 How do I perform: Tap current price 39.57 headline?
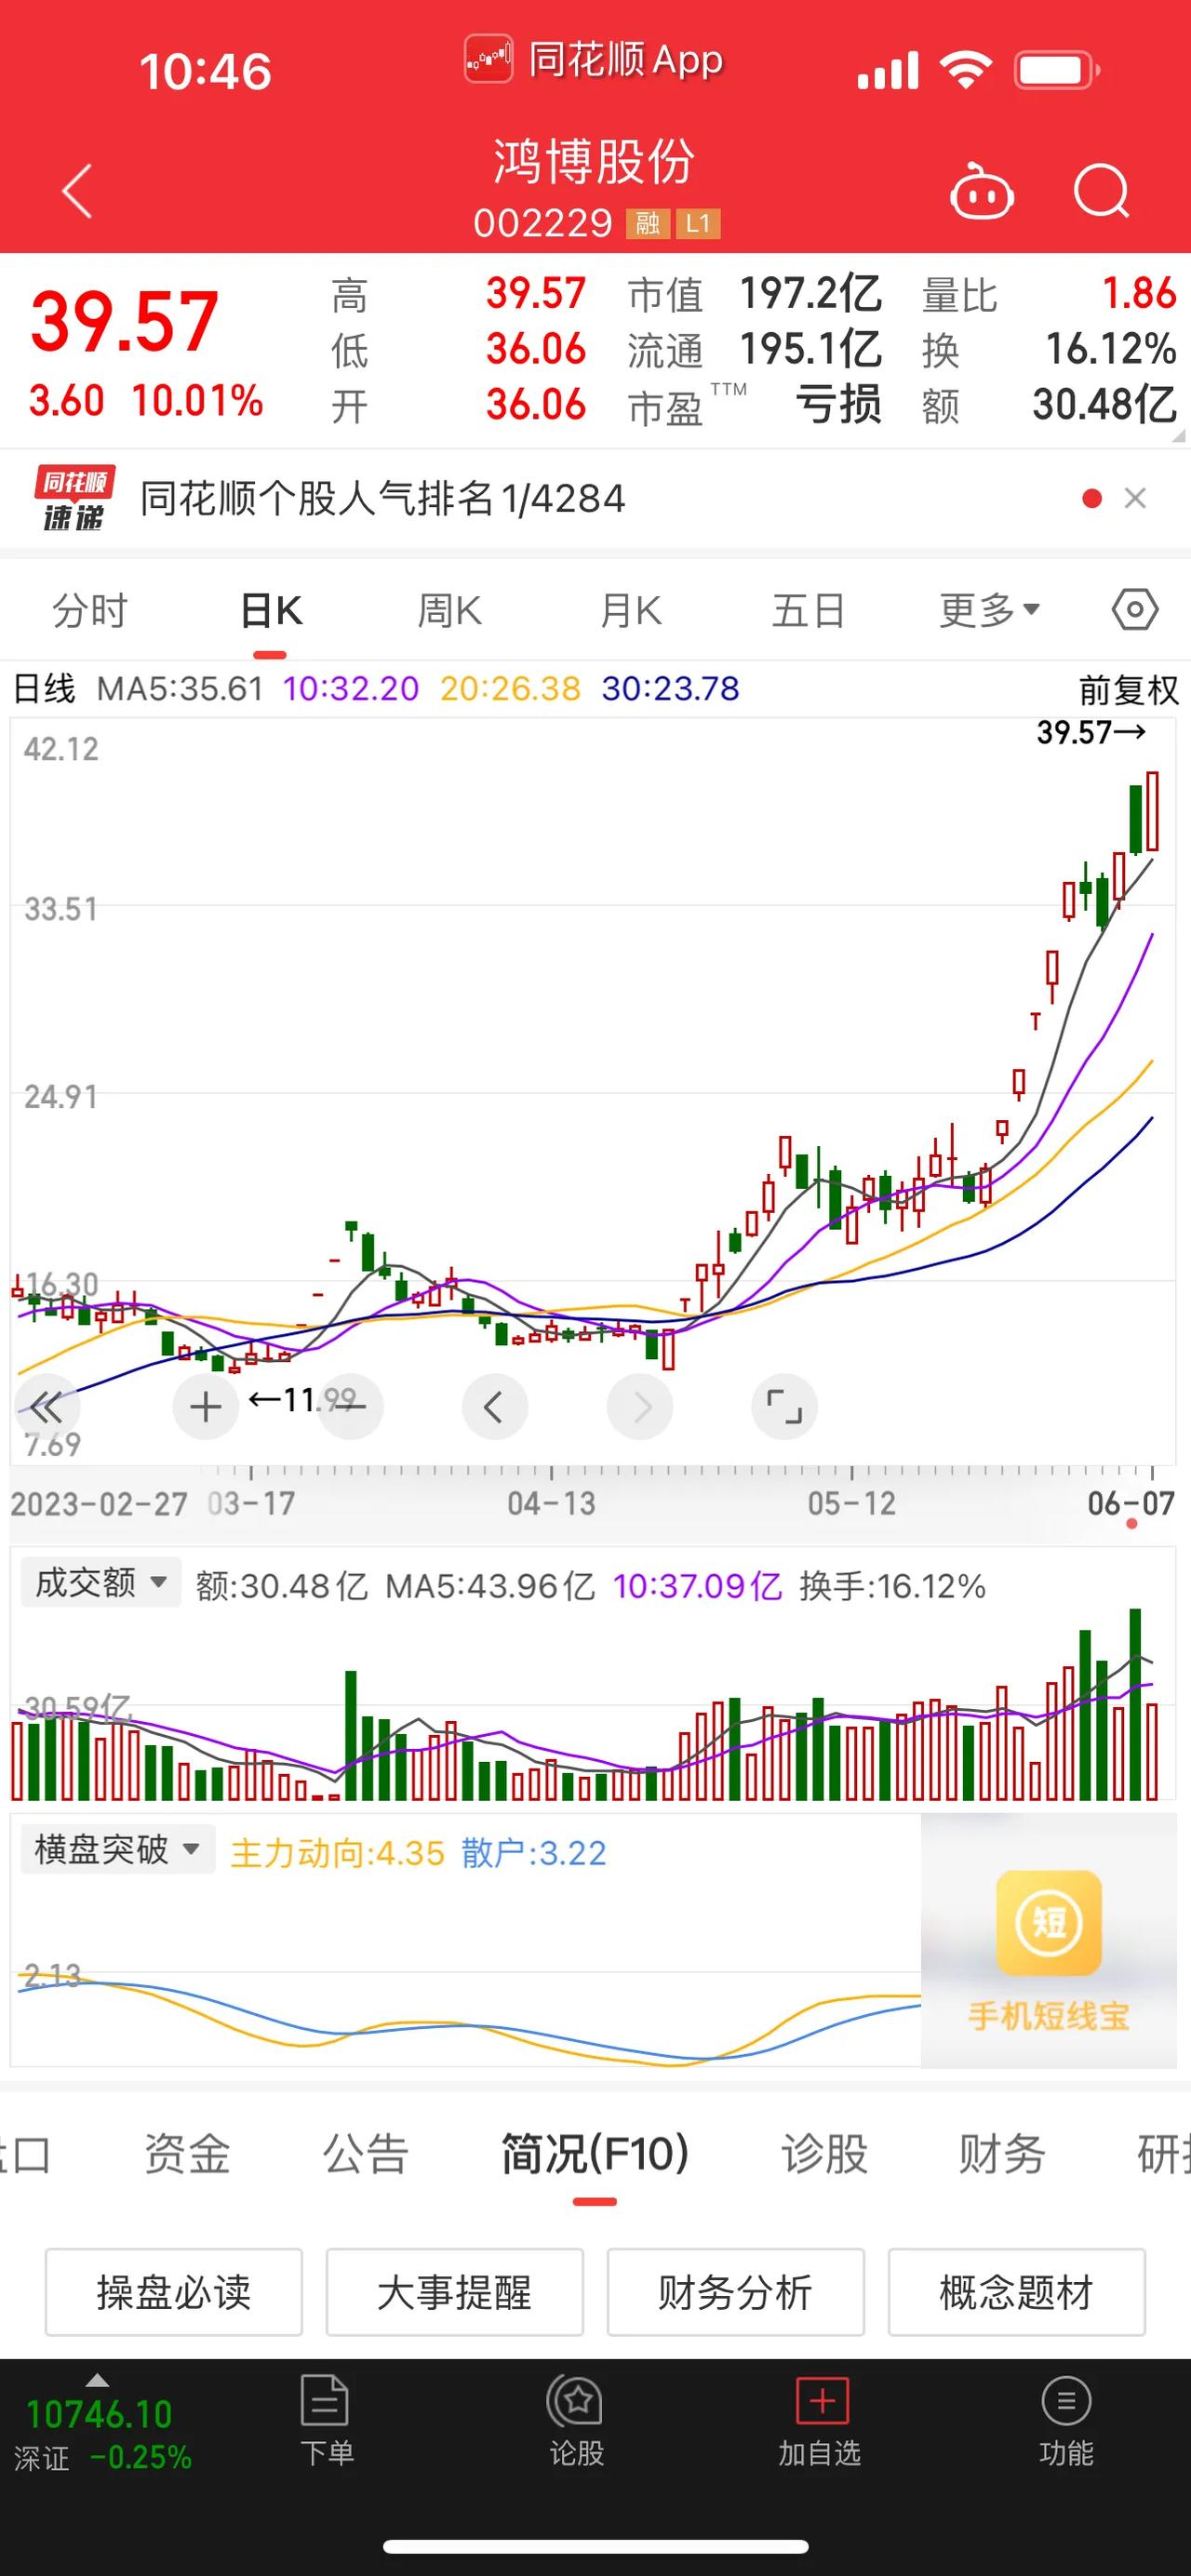pyautogui.click(x=124, y=322)
